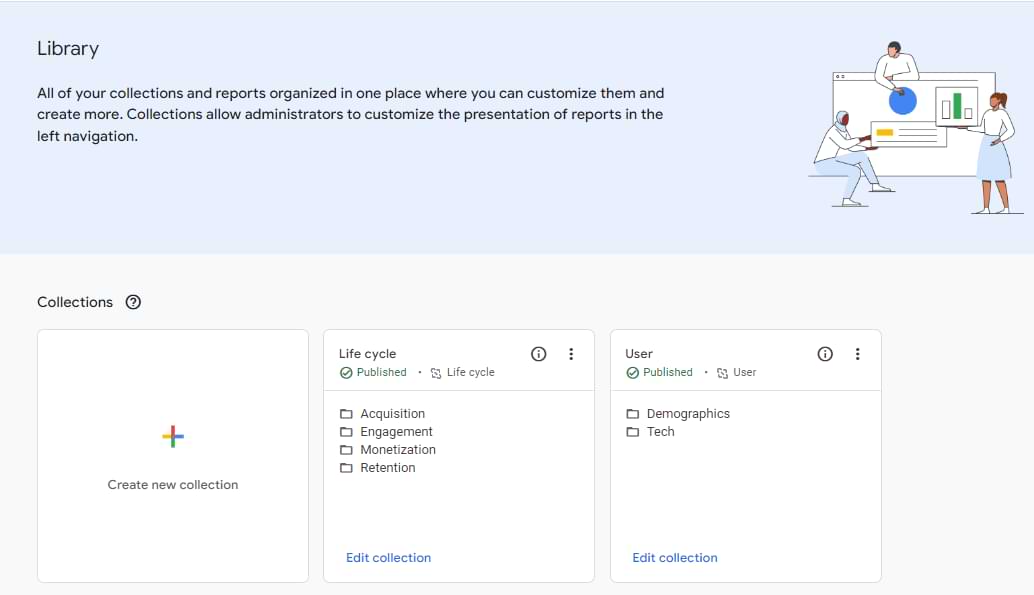This screenshot has width=1034, height=595.
Task: Click the Monetization folder icon
Action: (346, 450)
